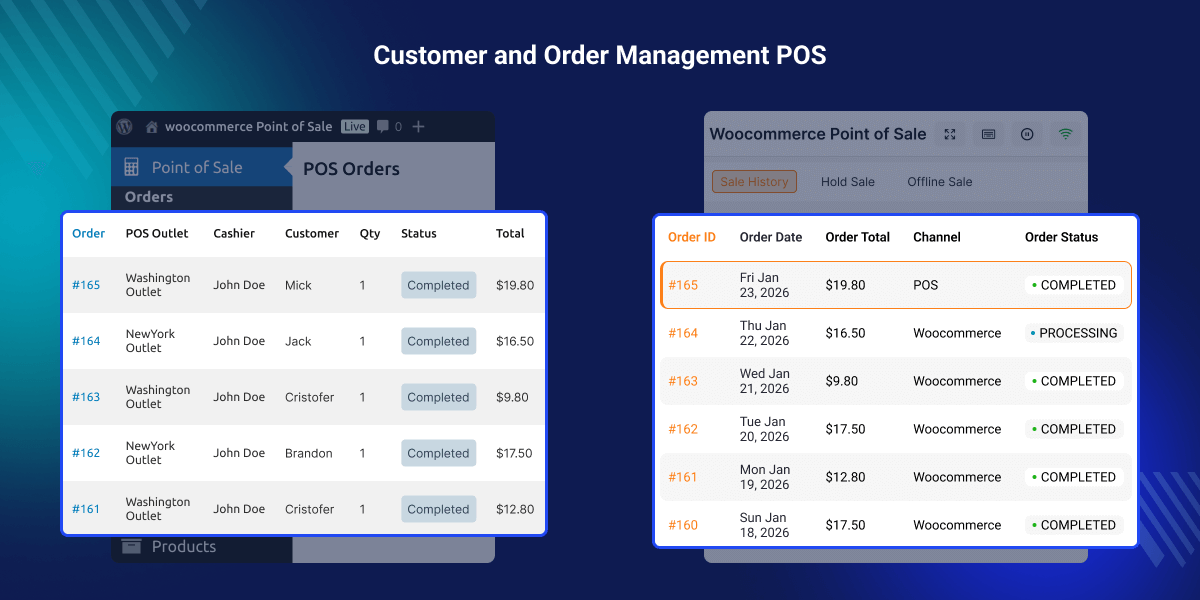The height and width of the screenshot is (600, 1200).
Task: Click total $19.80 in POS Orders table
Action: [x=515, y=285]
